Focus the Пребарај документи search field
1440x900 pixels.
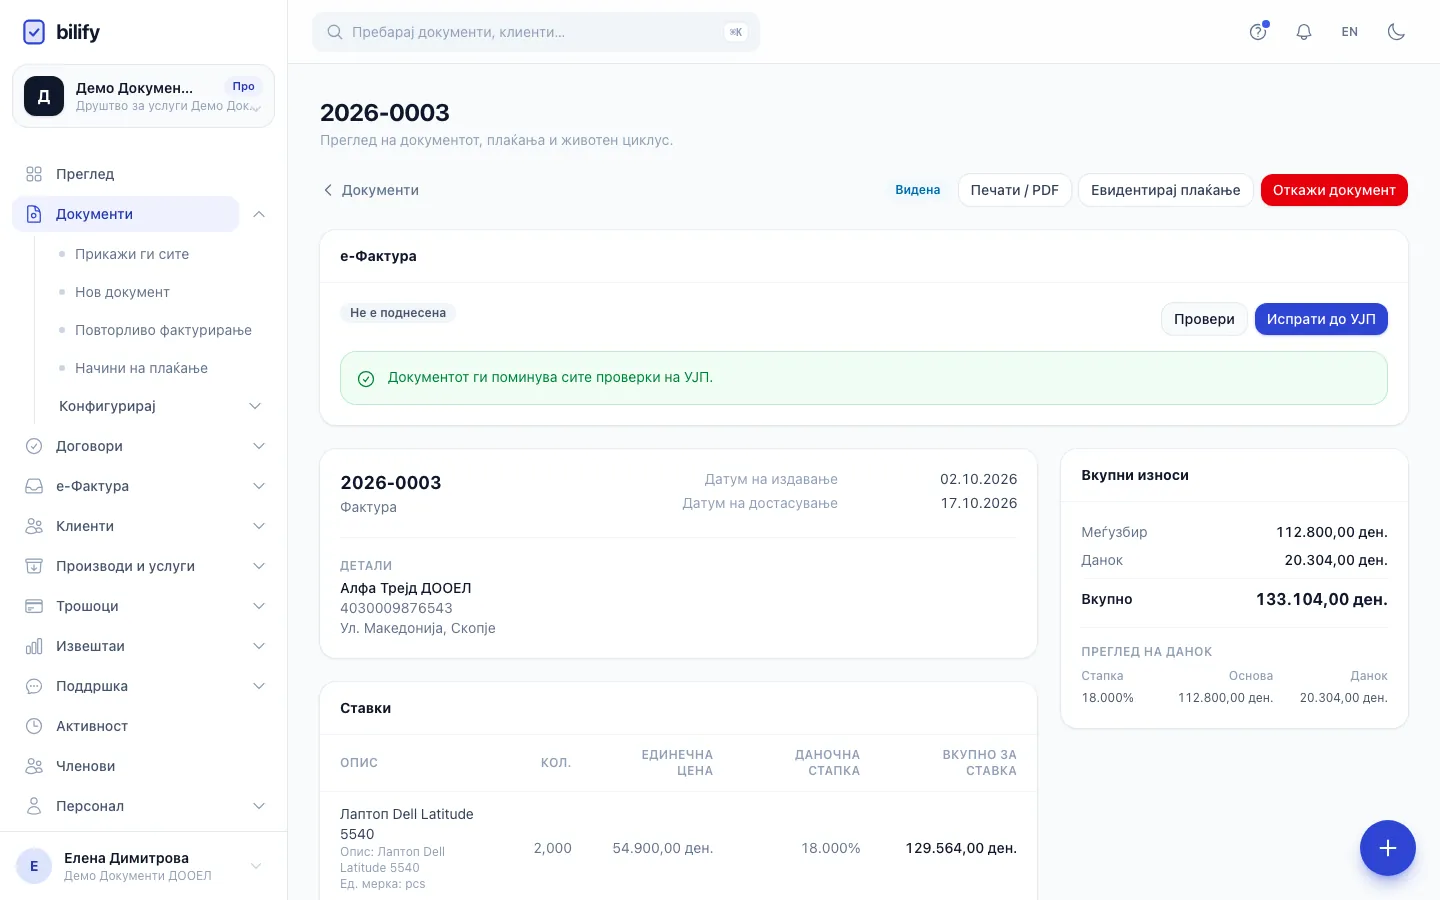click(536, 32)
